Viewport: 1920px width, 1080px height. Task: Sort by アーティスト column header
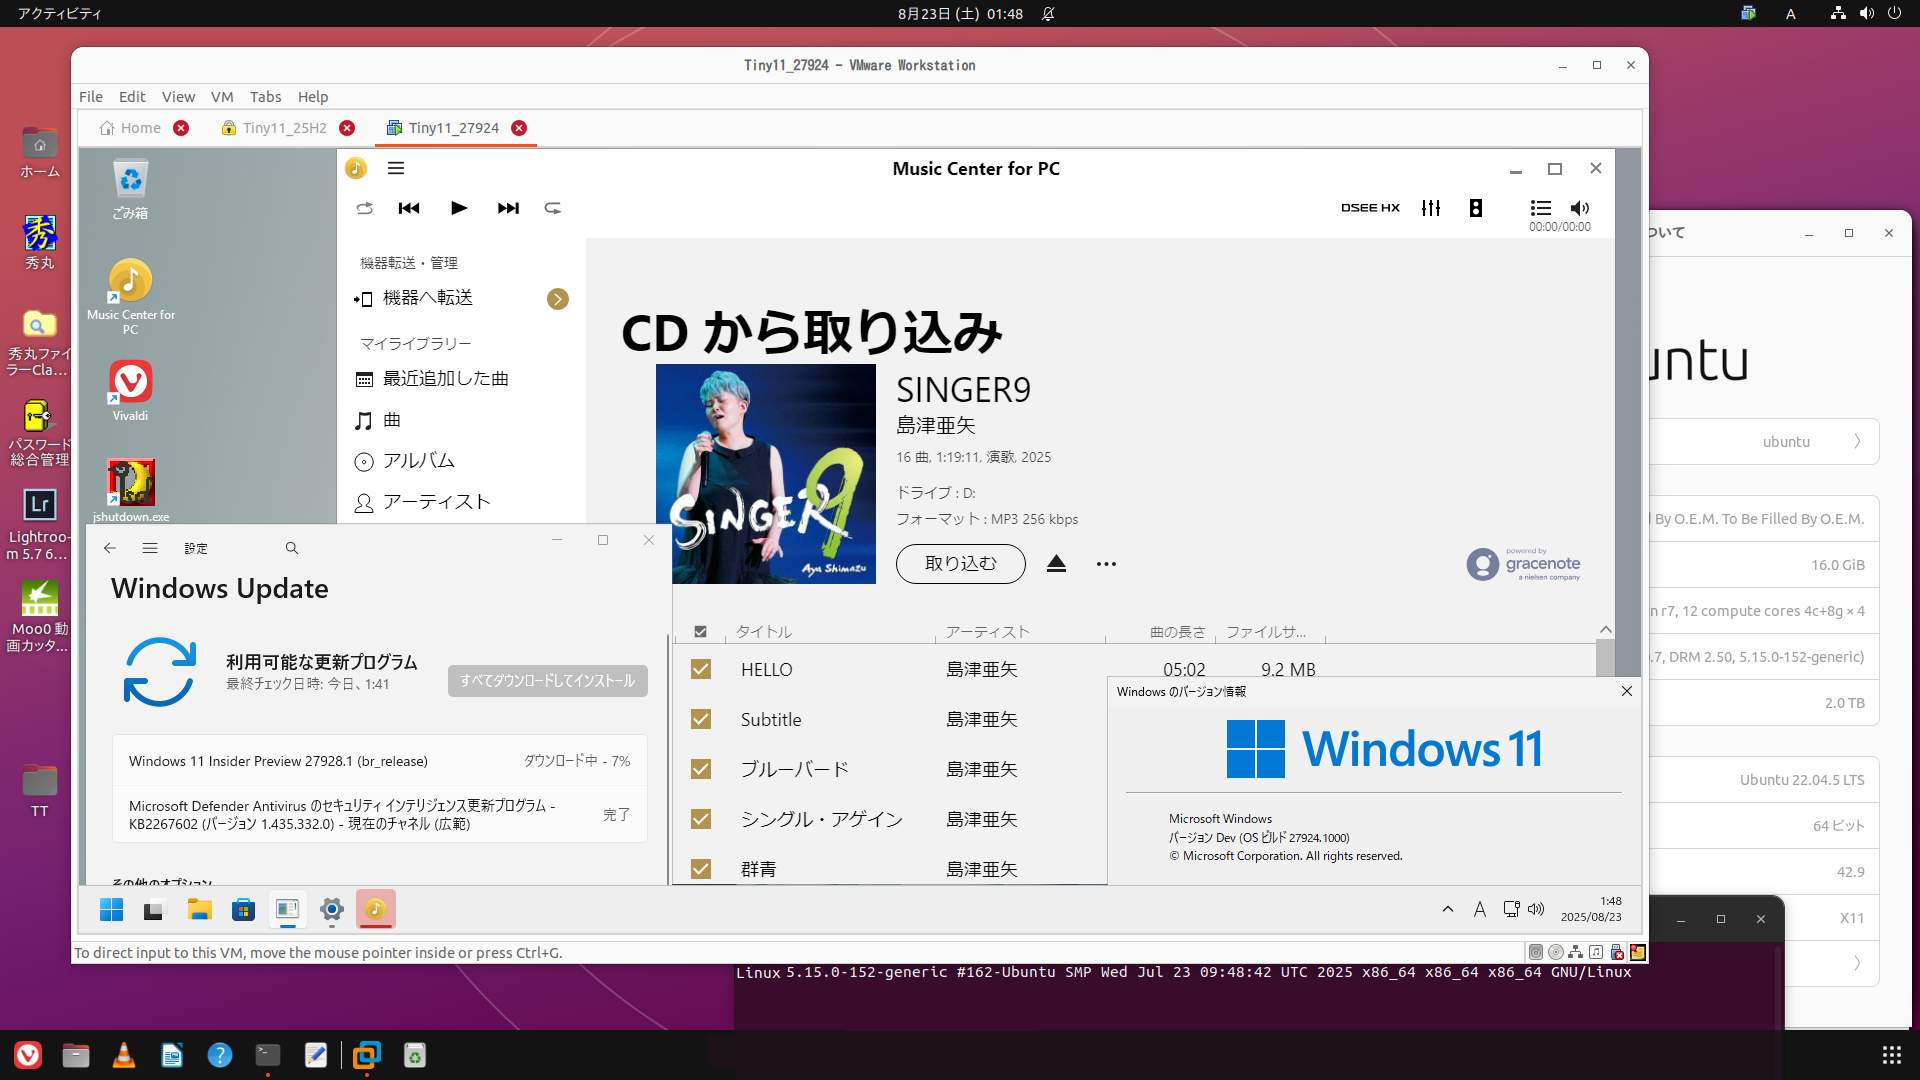pyautogui.click(x=987, y=632)
